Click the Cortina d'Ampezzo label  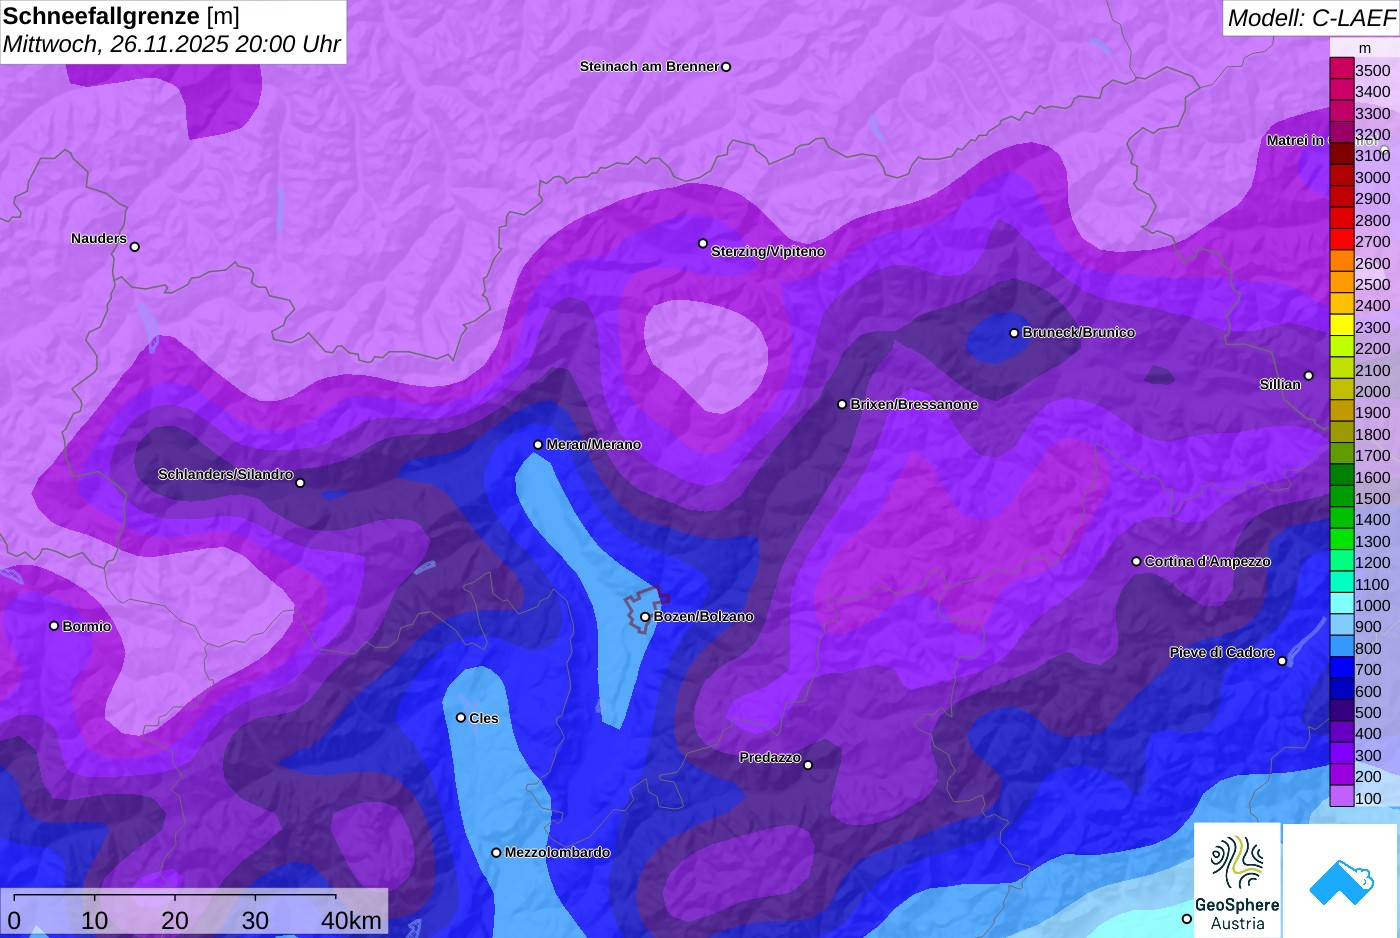(x=1207, y=562)
